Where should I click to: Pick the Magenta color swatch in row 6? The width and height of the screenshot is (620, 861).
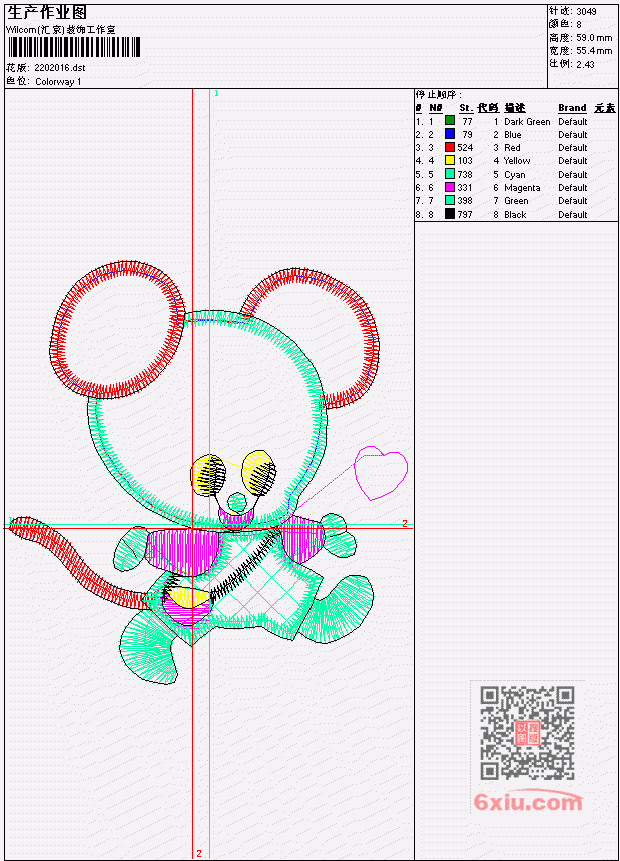(x=450, y=187)
